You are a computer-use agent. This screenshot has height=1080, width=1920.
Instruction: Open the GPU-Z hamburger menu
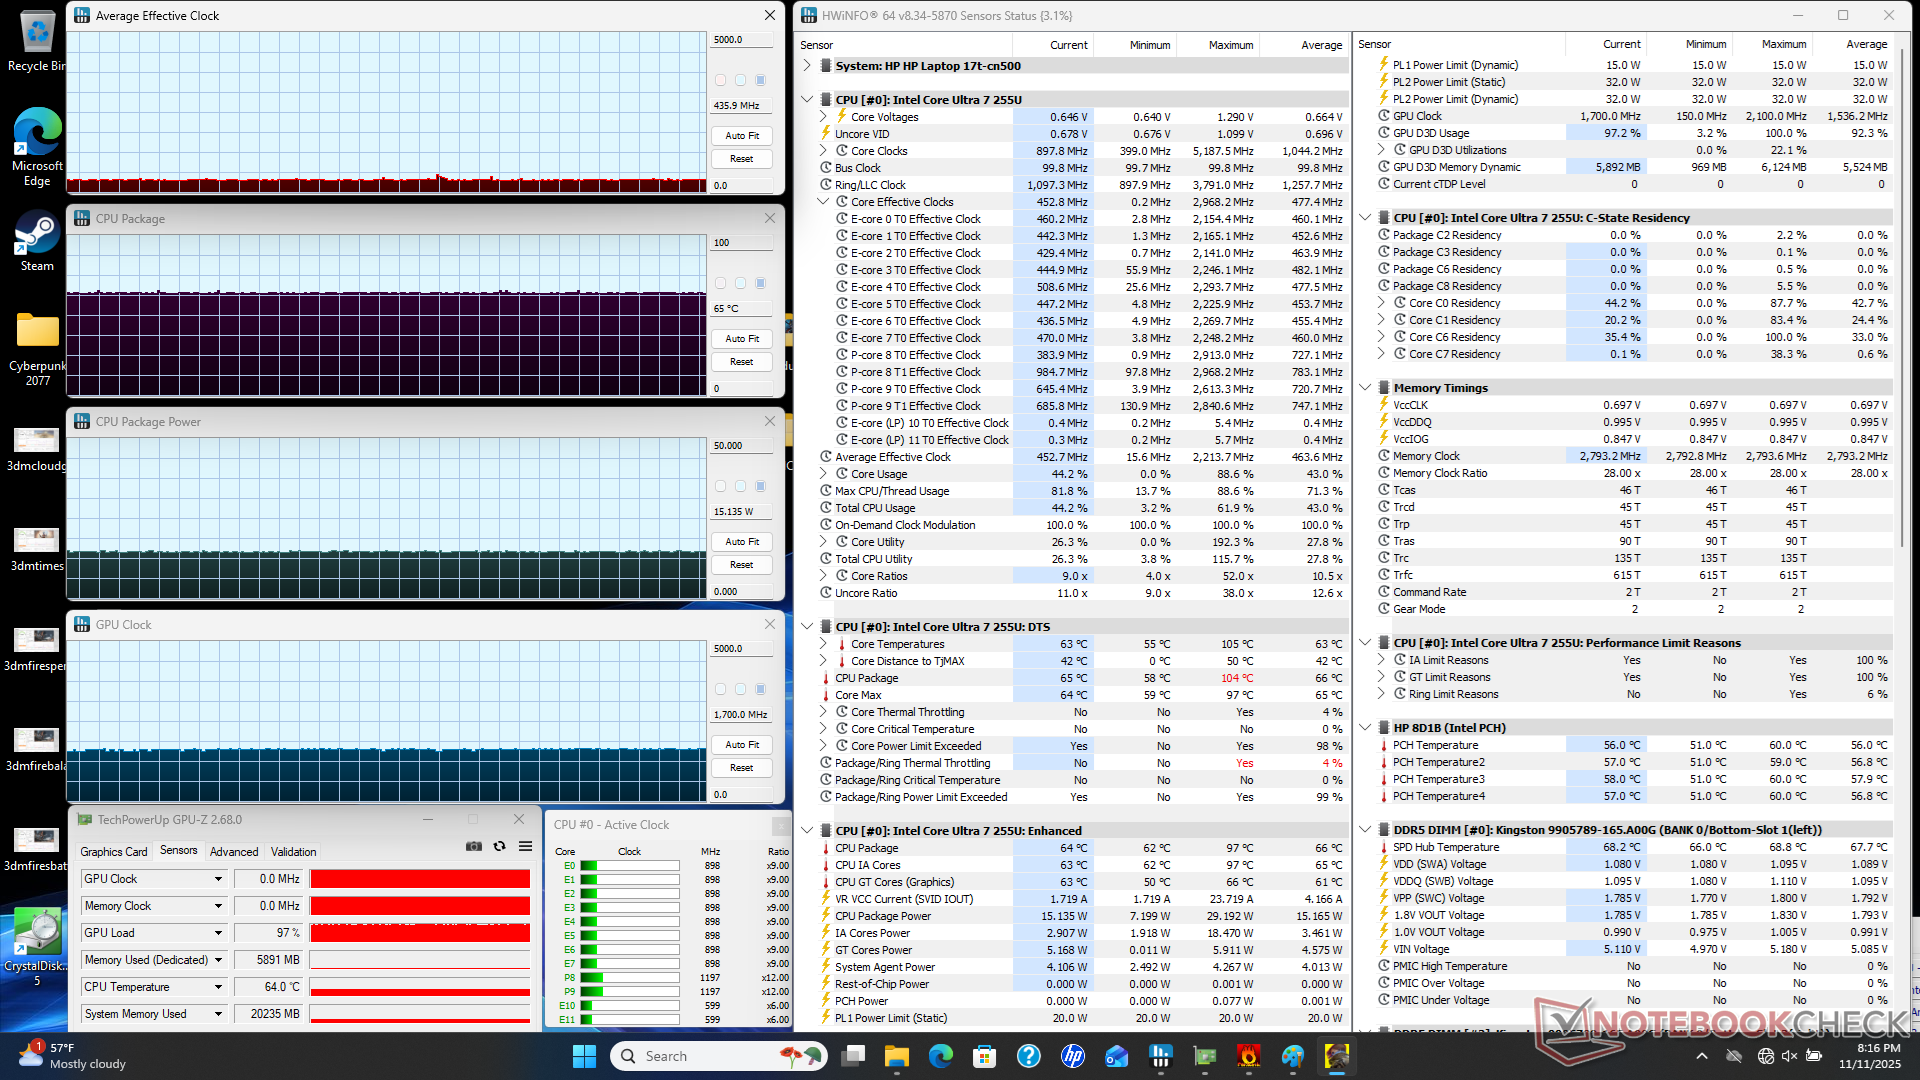(525, 846)
